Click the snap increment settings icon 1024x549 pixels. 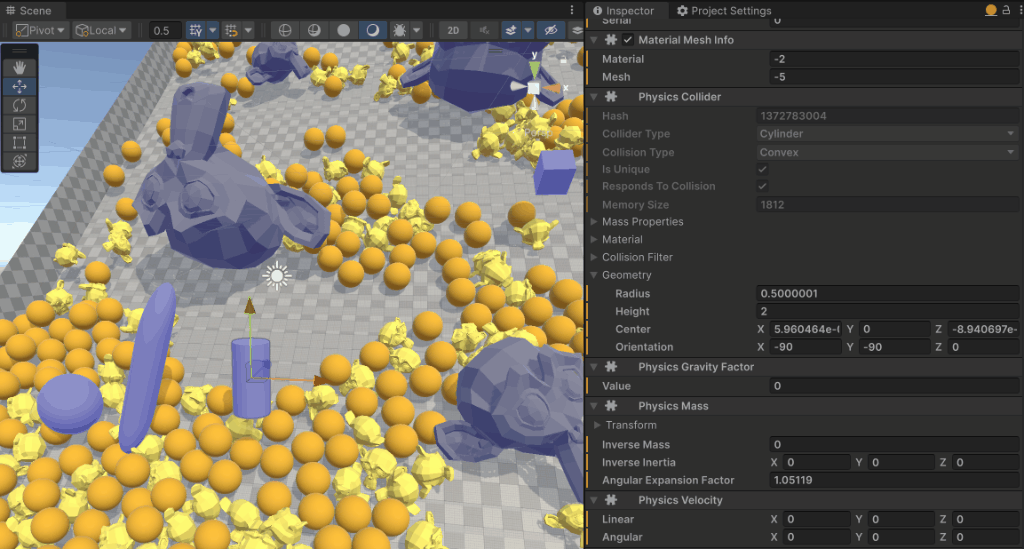[x=231, y=30]
